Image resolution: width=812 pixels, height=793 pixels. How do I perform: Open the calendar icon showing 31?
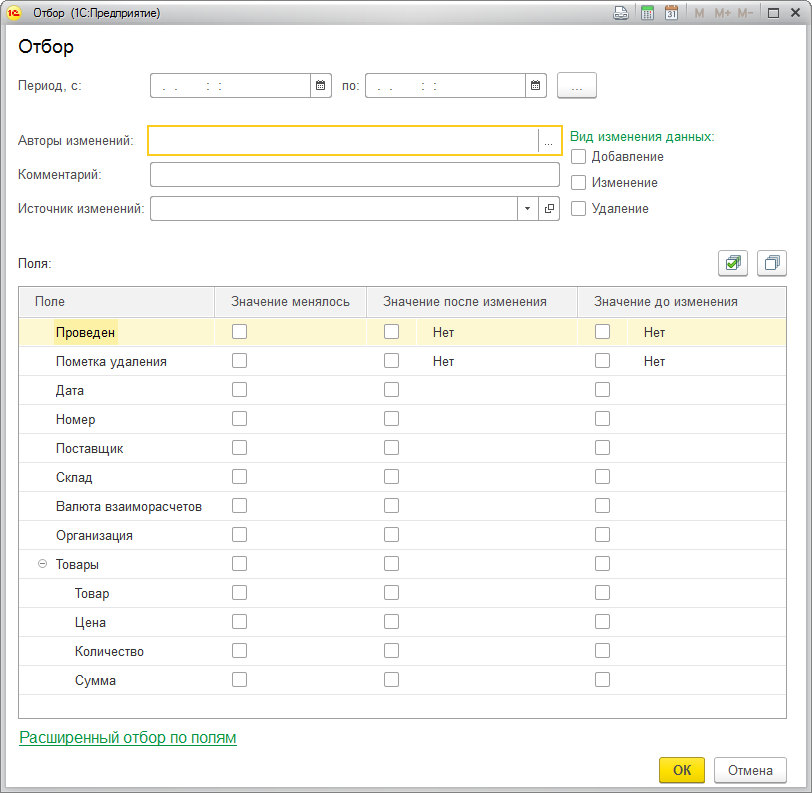coord(671,13)
